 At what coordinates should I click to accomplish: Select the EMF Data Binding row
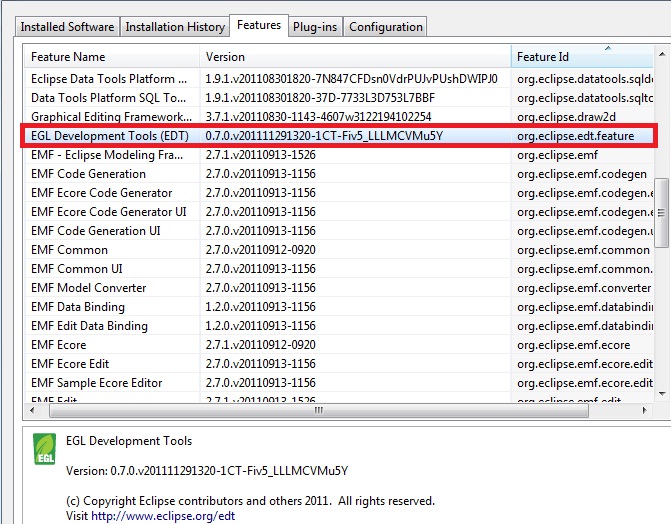click(339, 307)
